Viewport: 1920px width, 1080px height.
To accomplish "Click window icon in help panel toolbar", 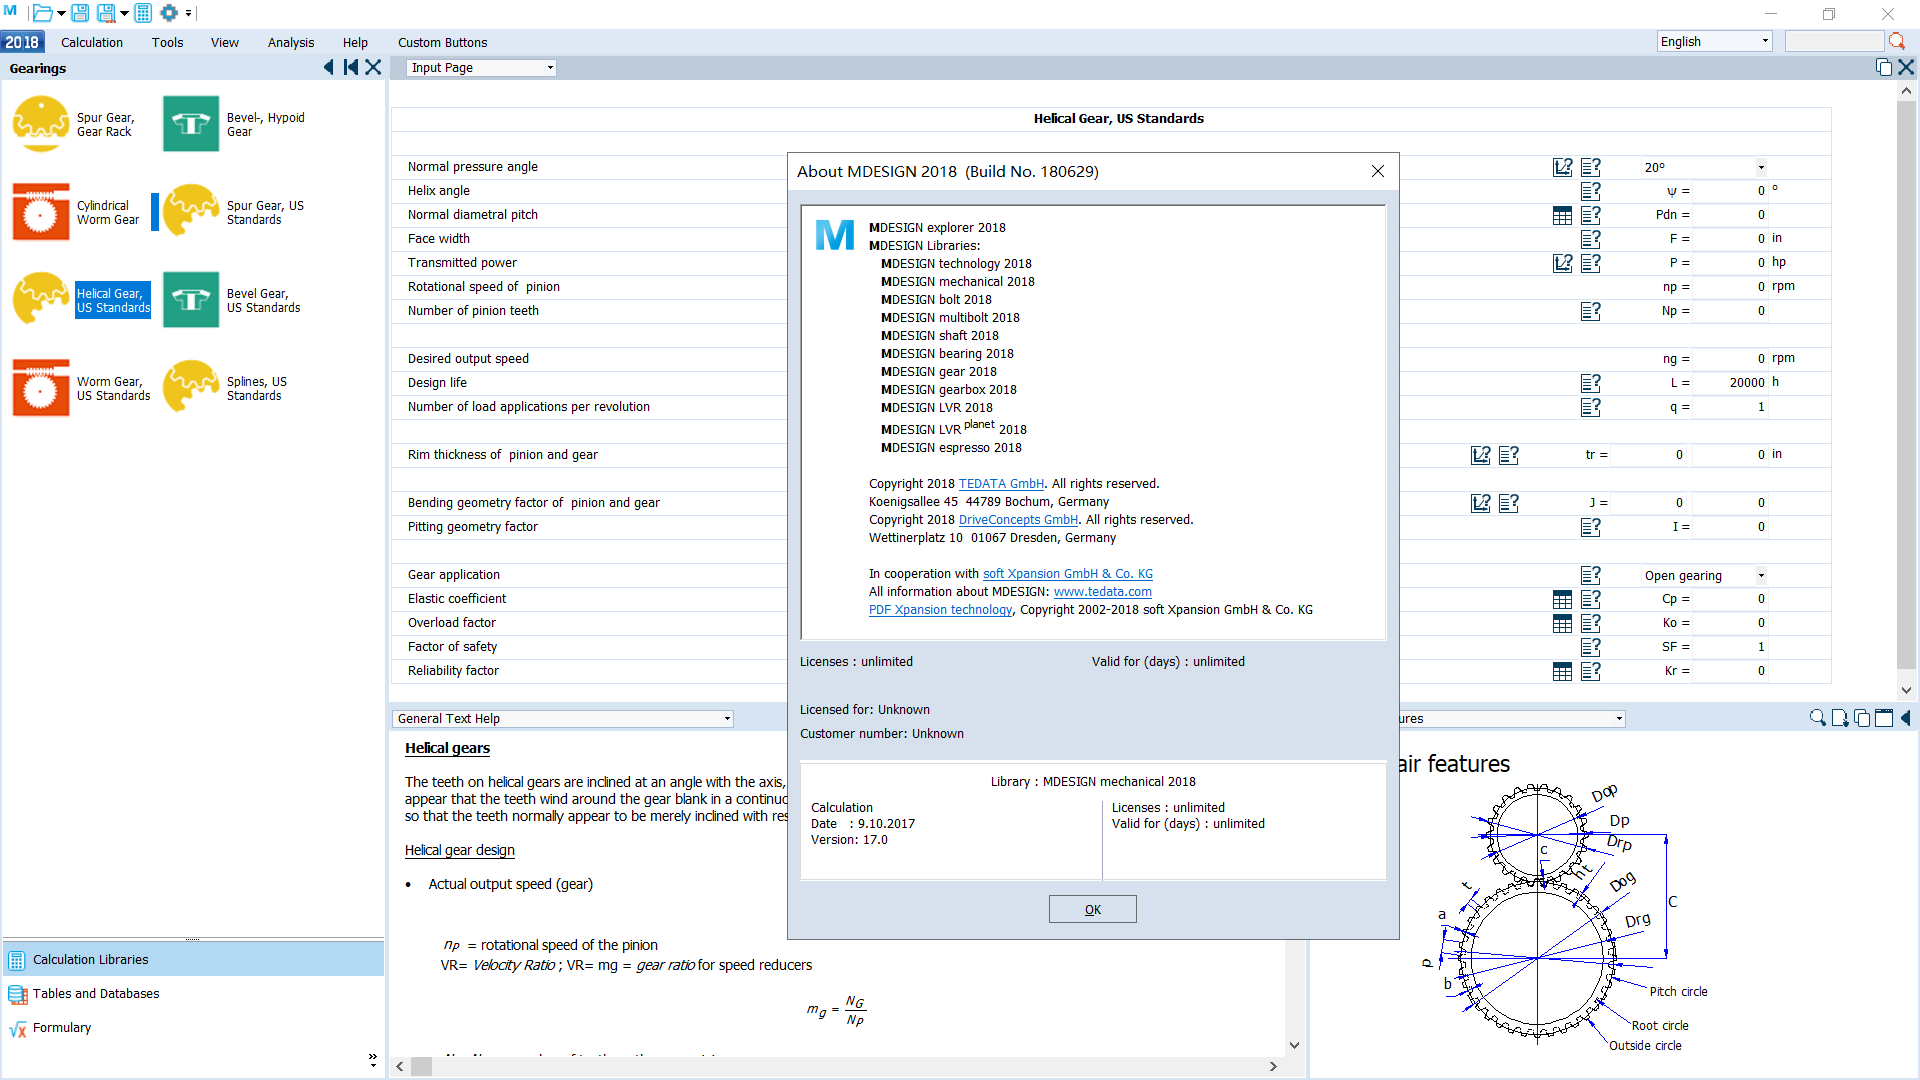I will 1883,718.
